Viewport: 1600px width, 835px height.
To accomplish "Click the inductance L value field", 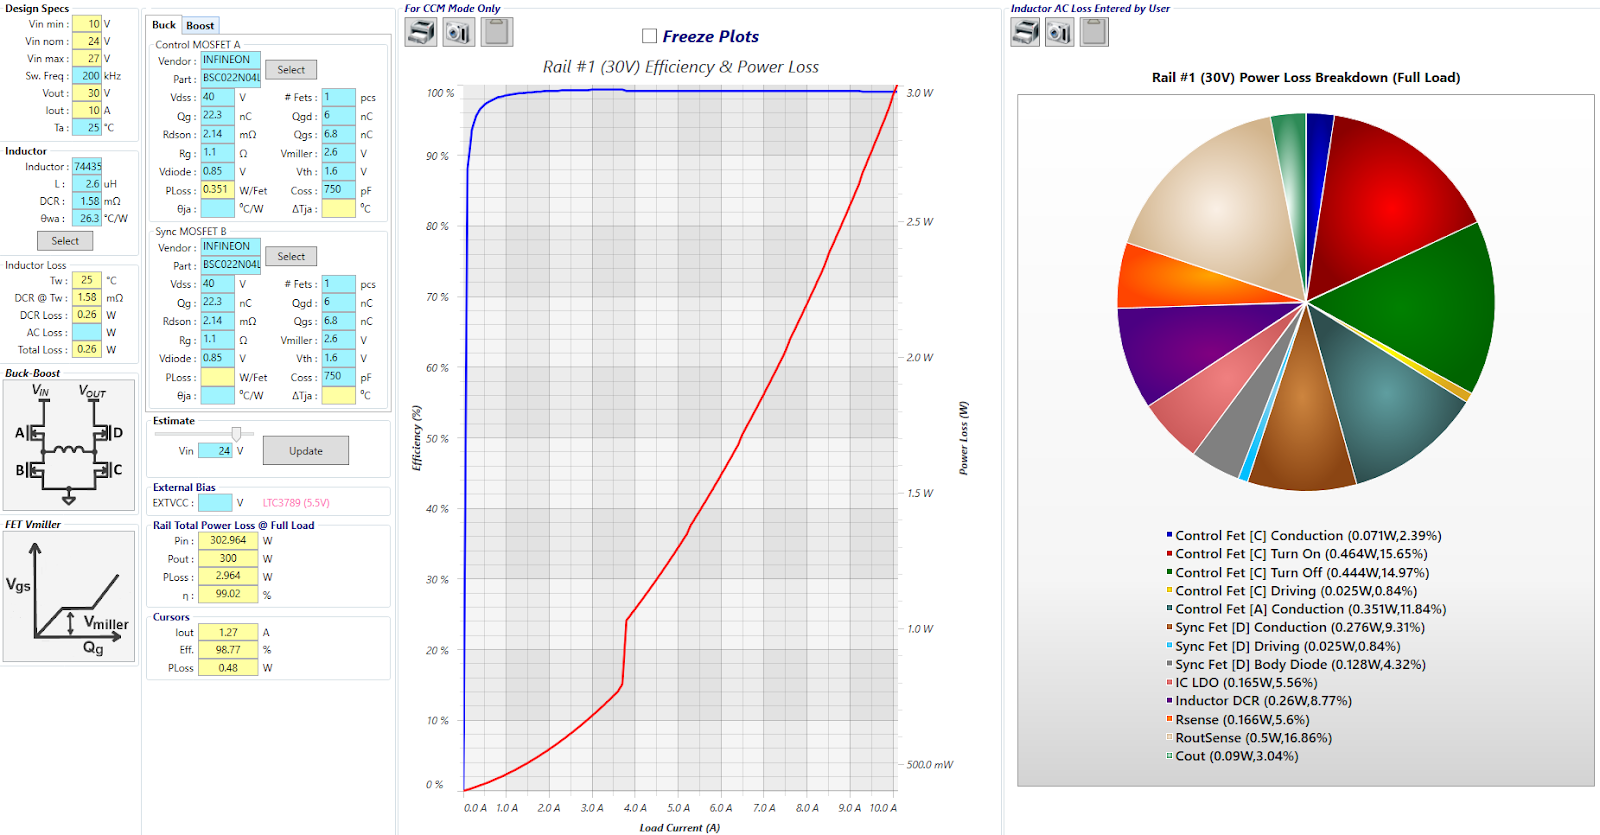I will click(x=87, y=184).
